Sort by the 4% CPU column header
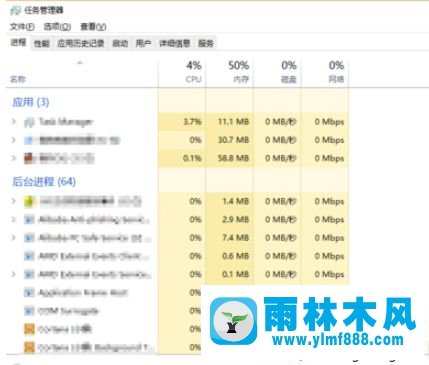 pos(182,73)
